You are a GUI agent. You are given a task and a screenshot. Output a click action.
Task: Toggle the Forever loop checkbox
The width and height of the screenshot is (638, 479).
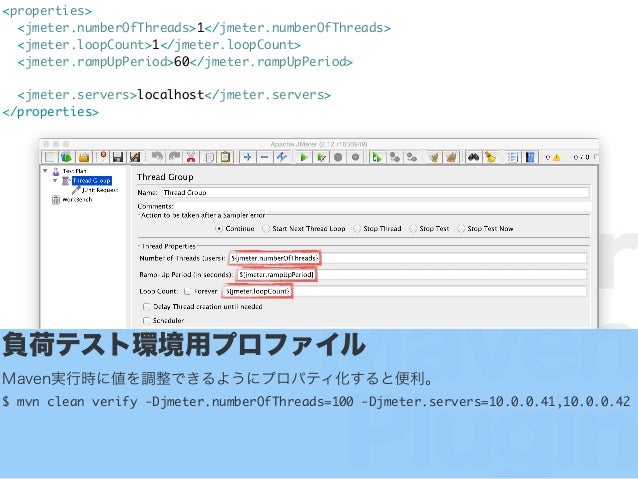click(188, 291)
